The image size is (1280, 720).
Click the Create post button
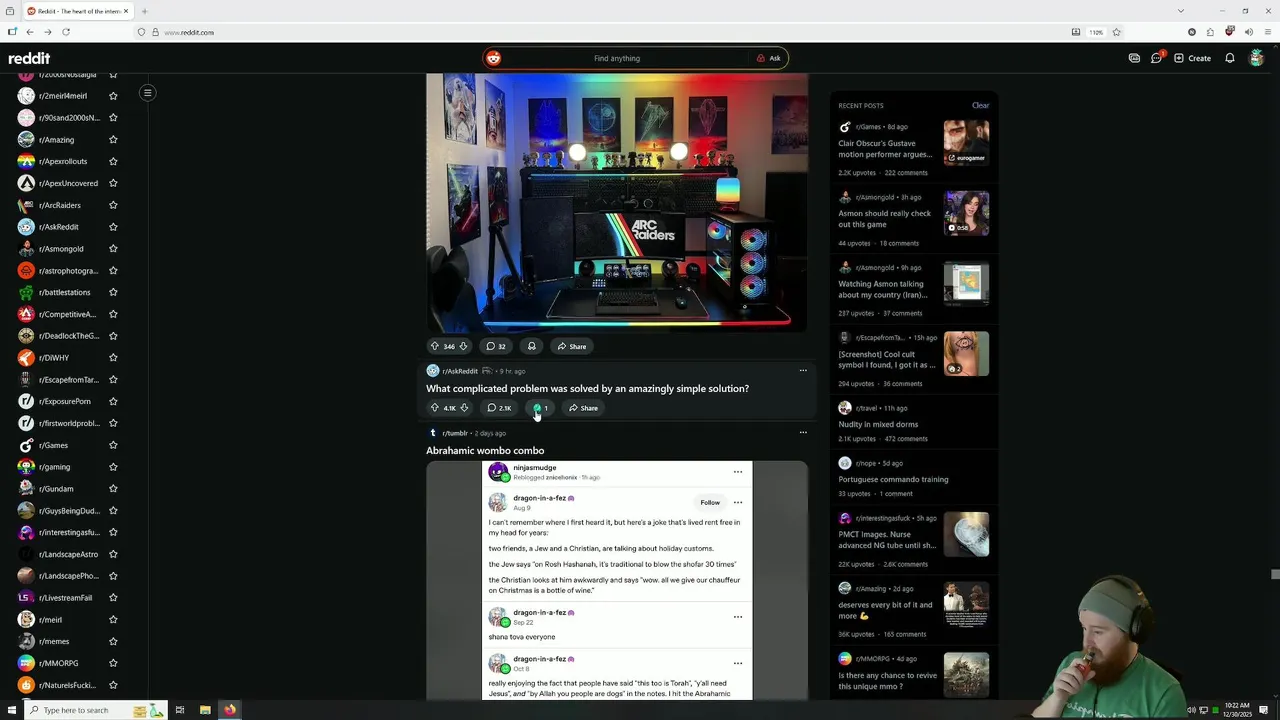tap(1192, 58)
